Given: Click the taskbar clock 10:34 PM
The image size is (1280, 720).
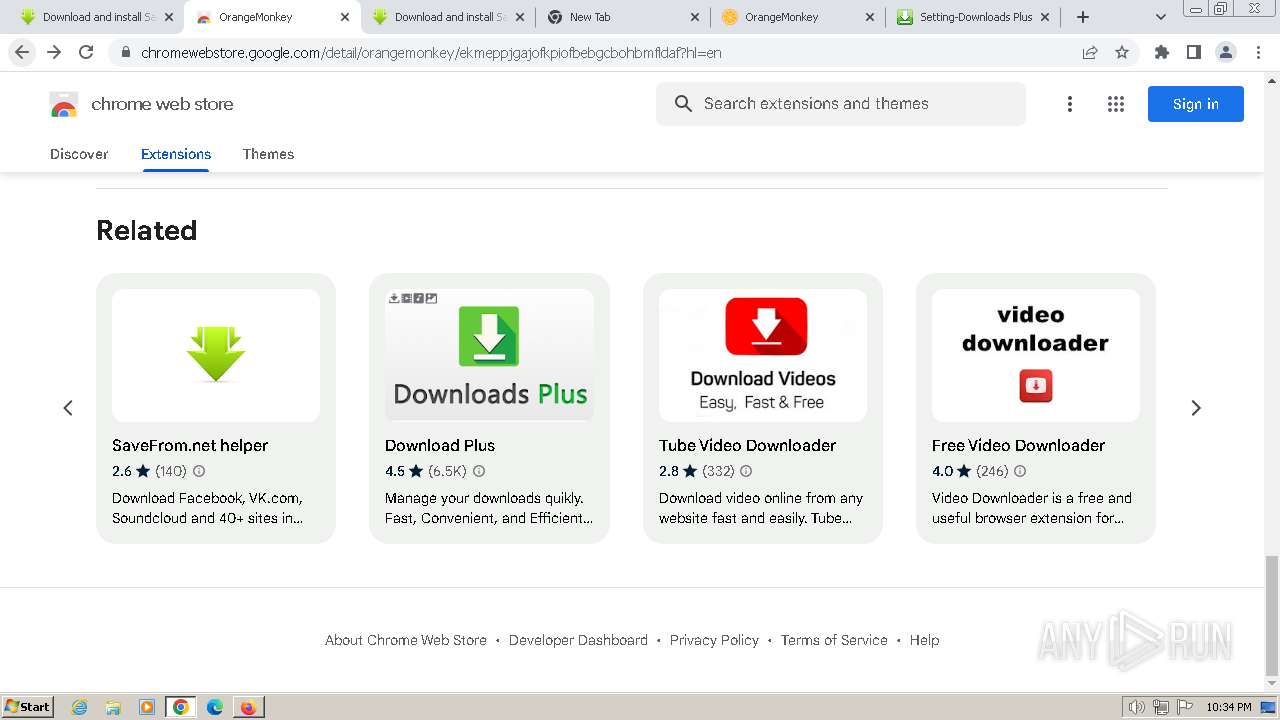Looking at the screenshot, I should click(x=1229, y=707).
